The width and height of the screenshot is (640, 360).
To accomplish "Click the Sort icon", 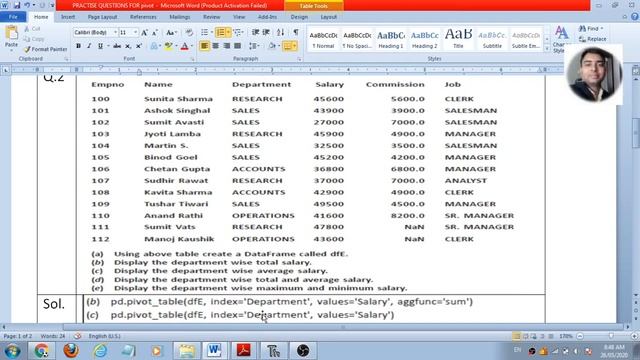I will click(280, 32).
